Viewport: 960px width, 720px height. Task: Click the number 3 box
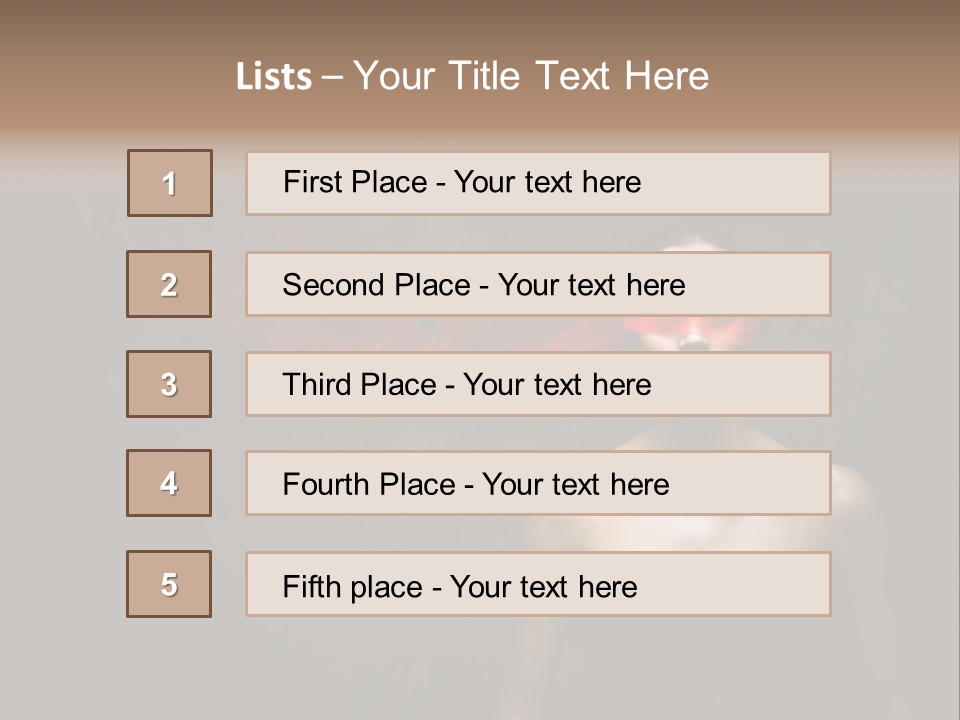click(x=169, y=384)
